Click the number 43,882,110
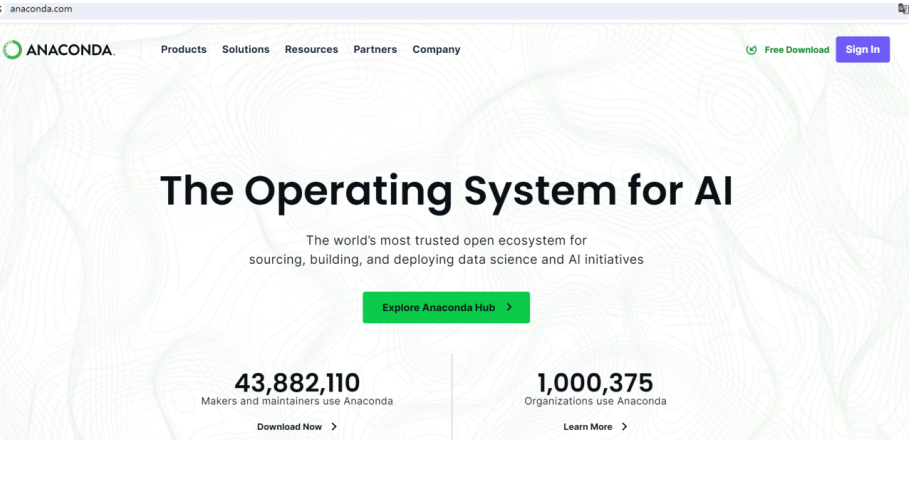This screenshot has height=480, width=914. point(297,383)
